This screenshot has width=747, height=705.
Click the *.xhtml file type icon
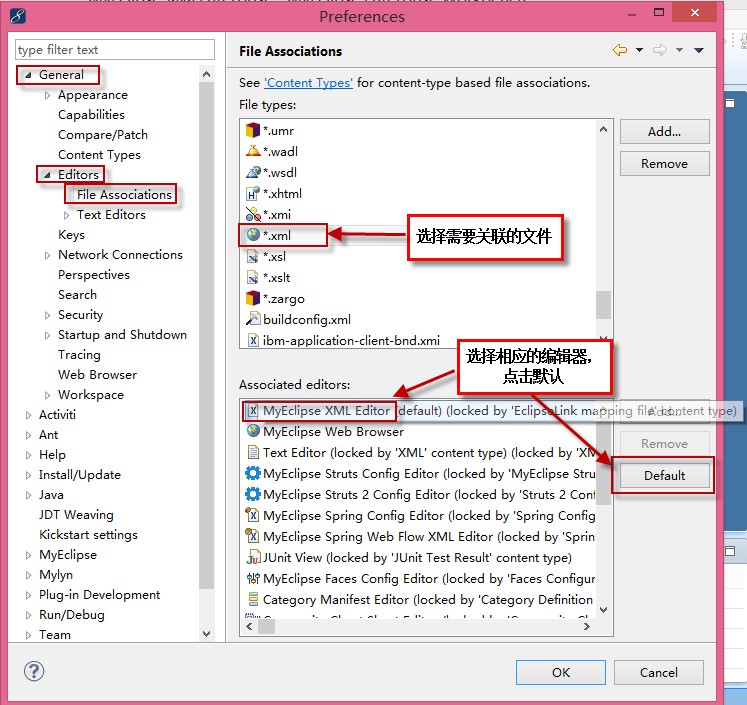coord(252,193)
